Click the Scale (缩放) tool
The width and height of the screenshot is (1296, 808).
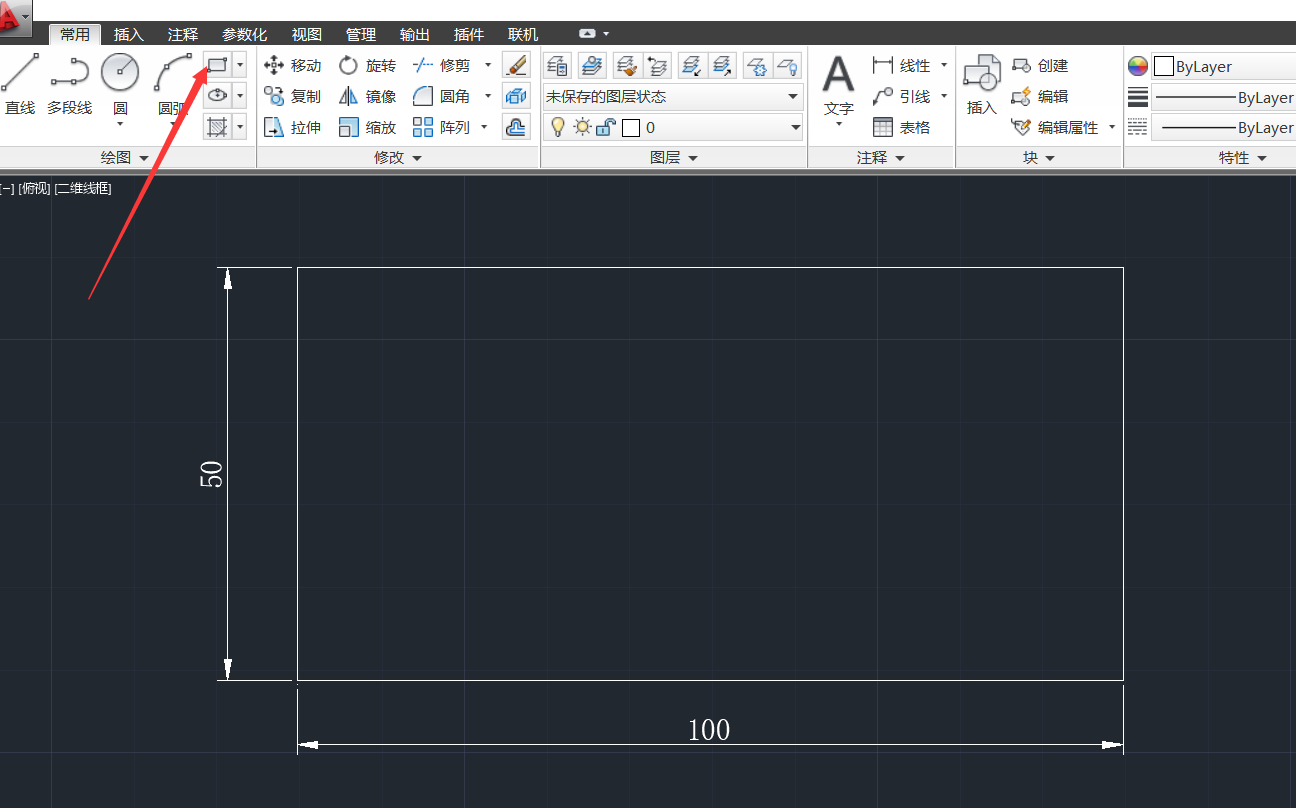click(367, 128)
